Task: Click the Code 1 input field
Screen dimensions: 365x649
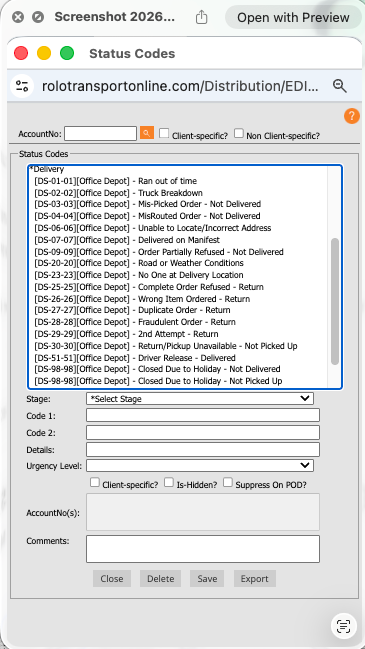Action: (x=203, y=415)
